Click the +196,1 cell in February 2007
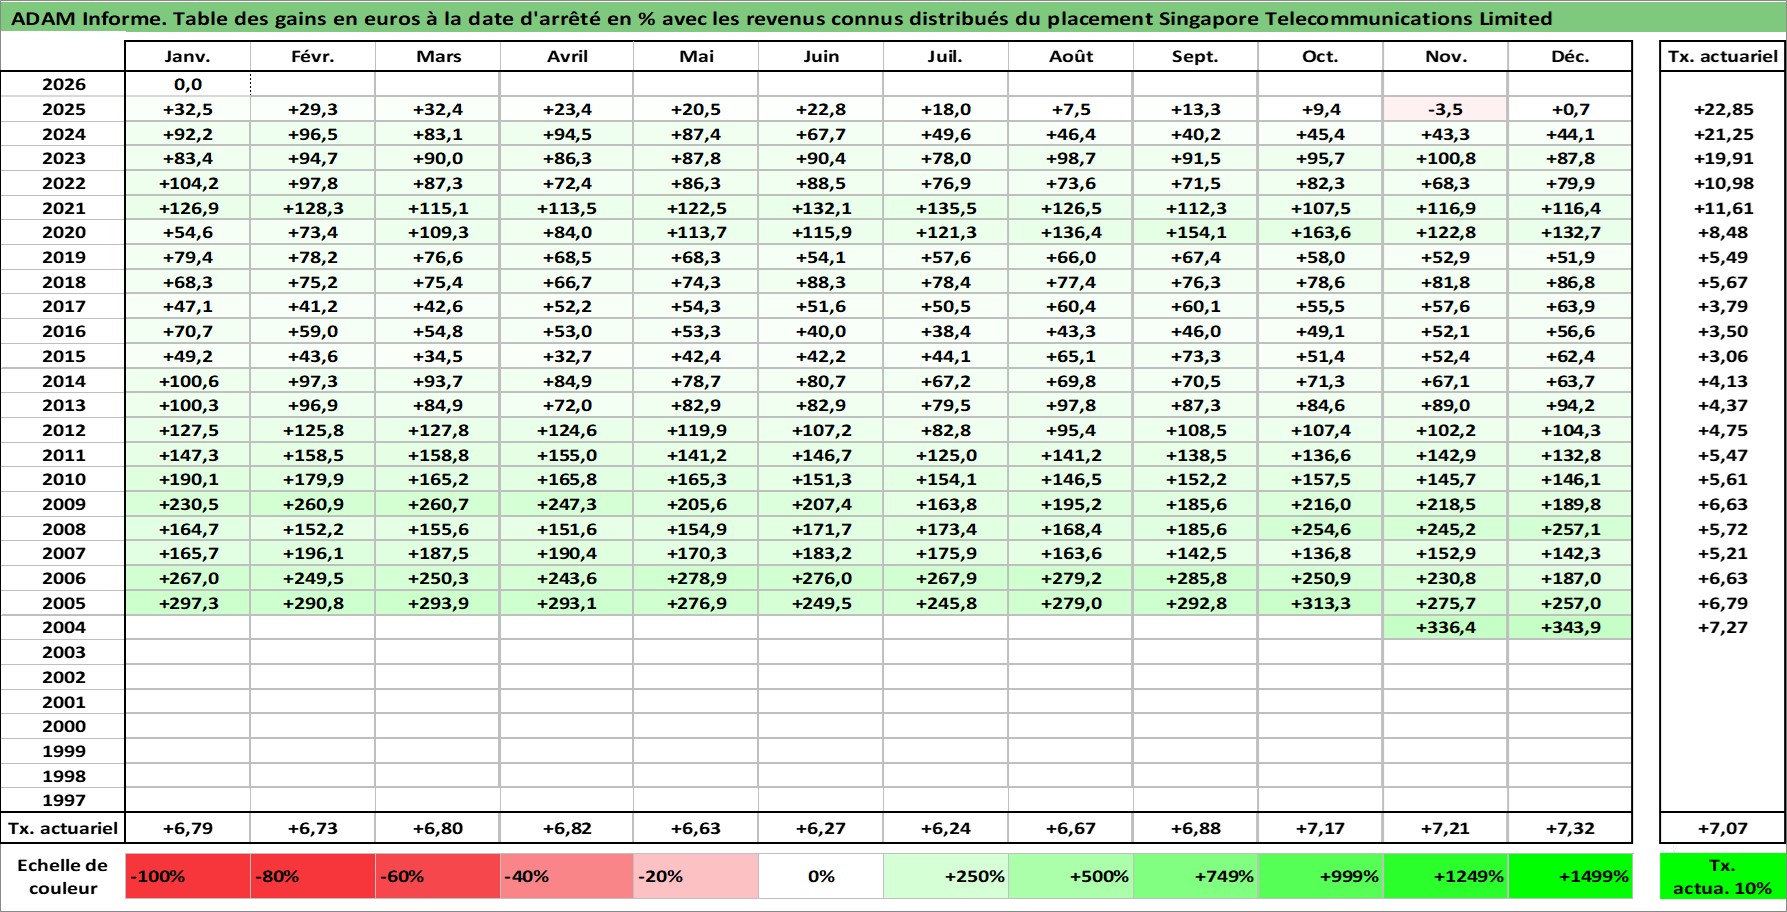Image resolution: width=1787 pixels, height=912 pixels. [x=313, y=554]
